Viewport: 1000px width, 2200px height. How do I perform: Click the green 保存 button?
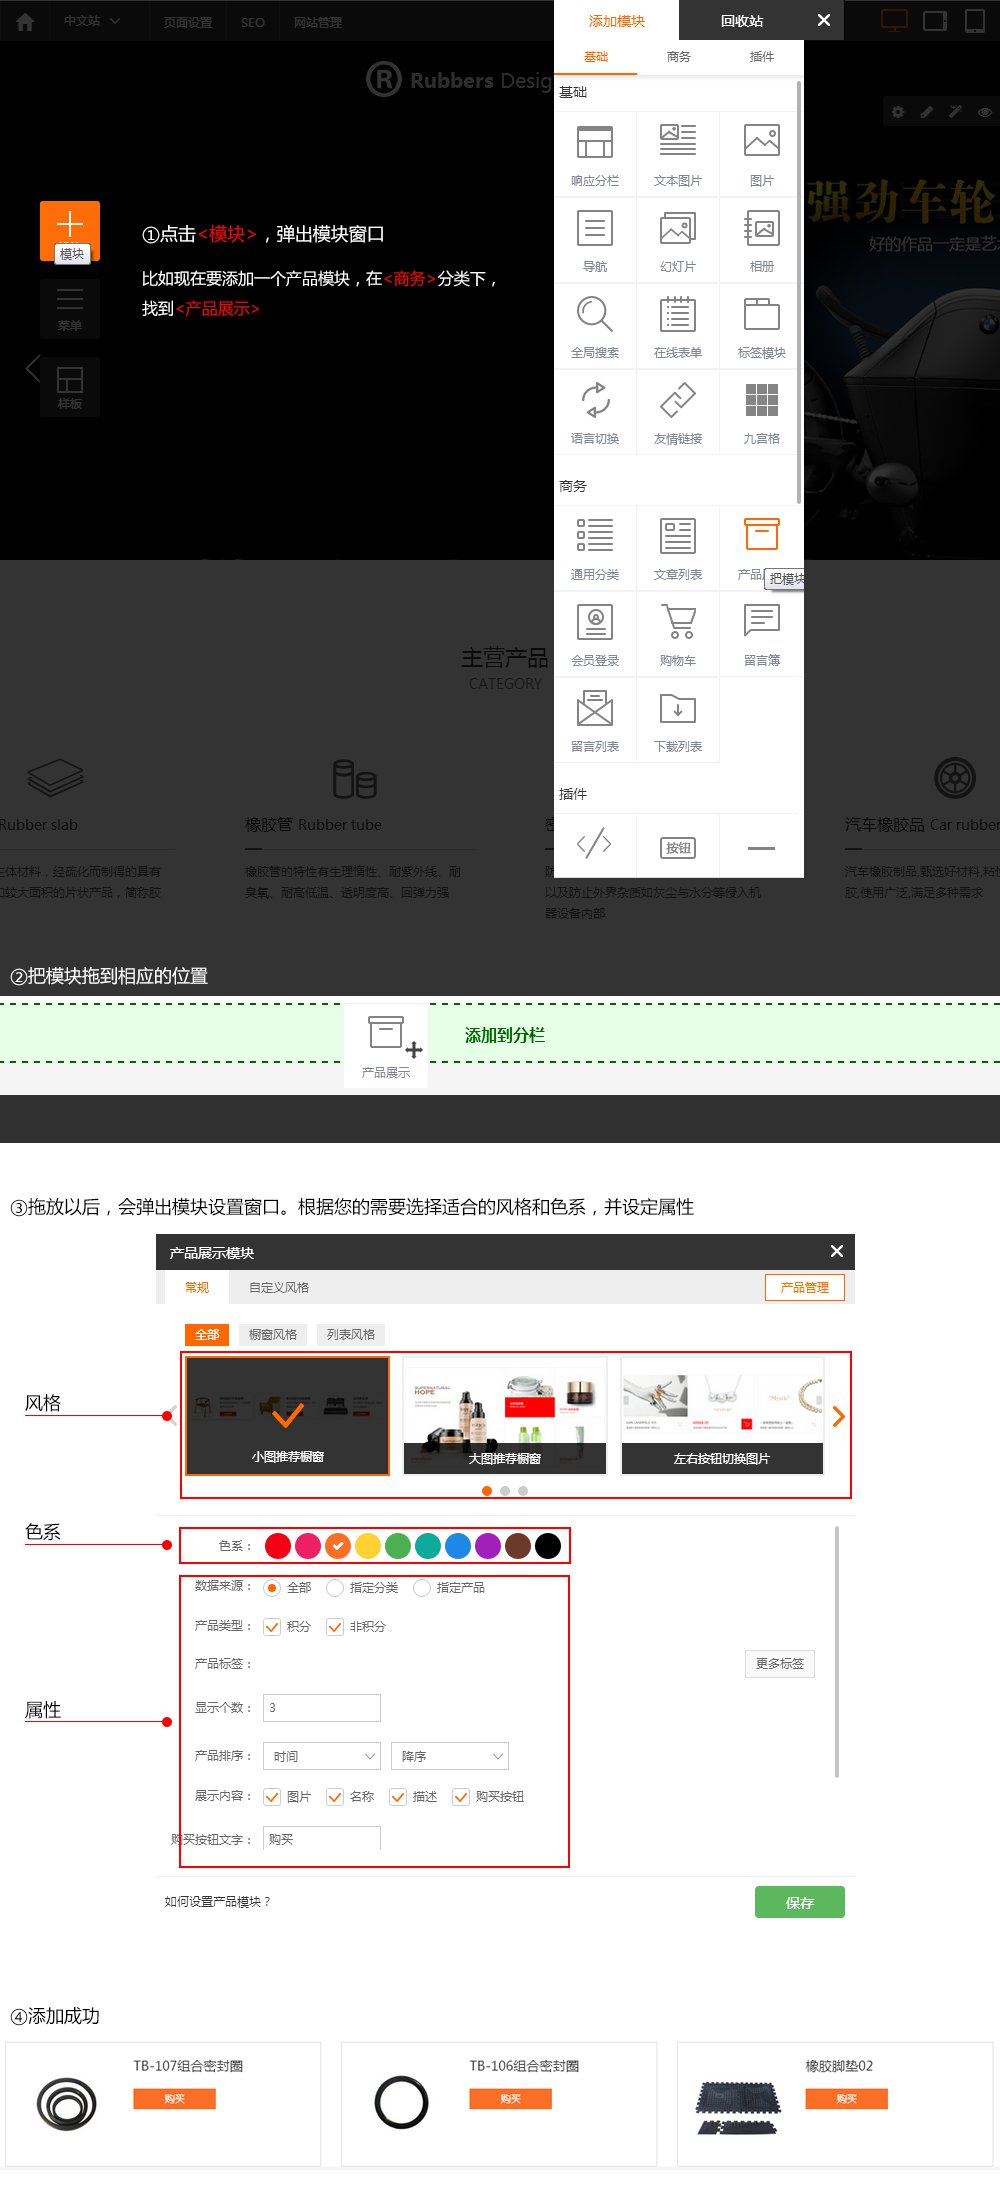799,1902
